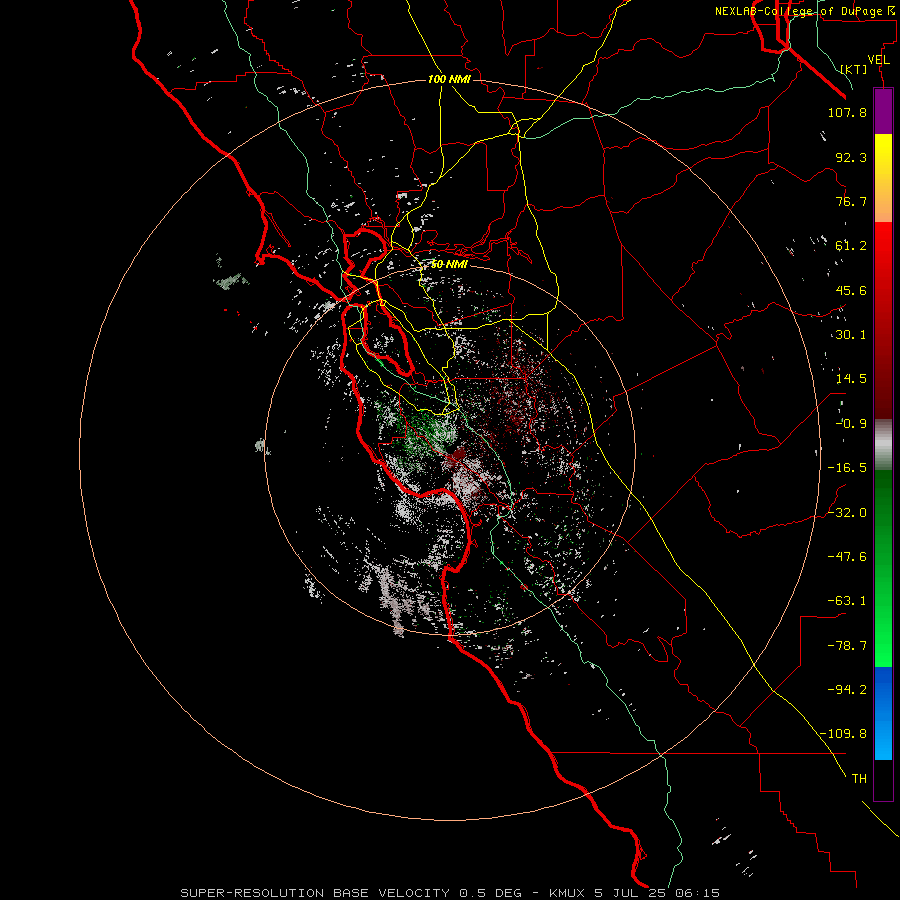Click the 45.6 velocity scale value

point(851,290)
